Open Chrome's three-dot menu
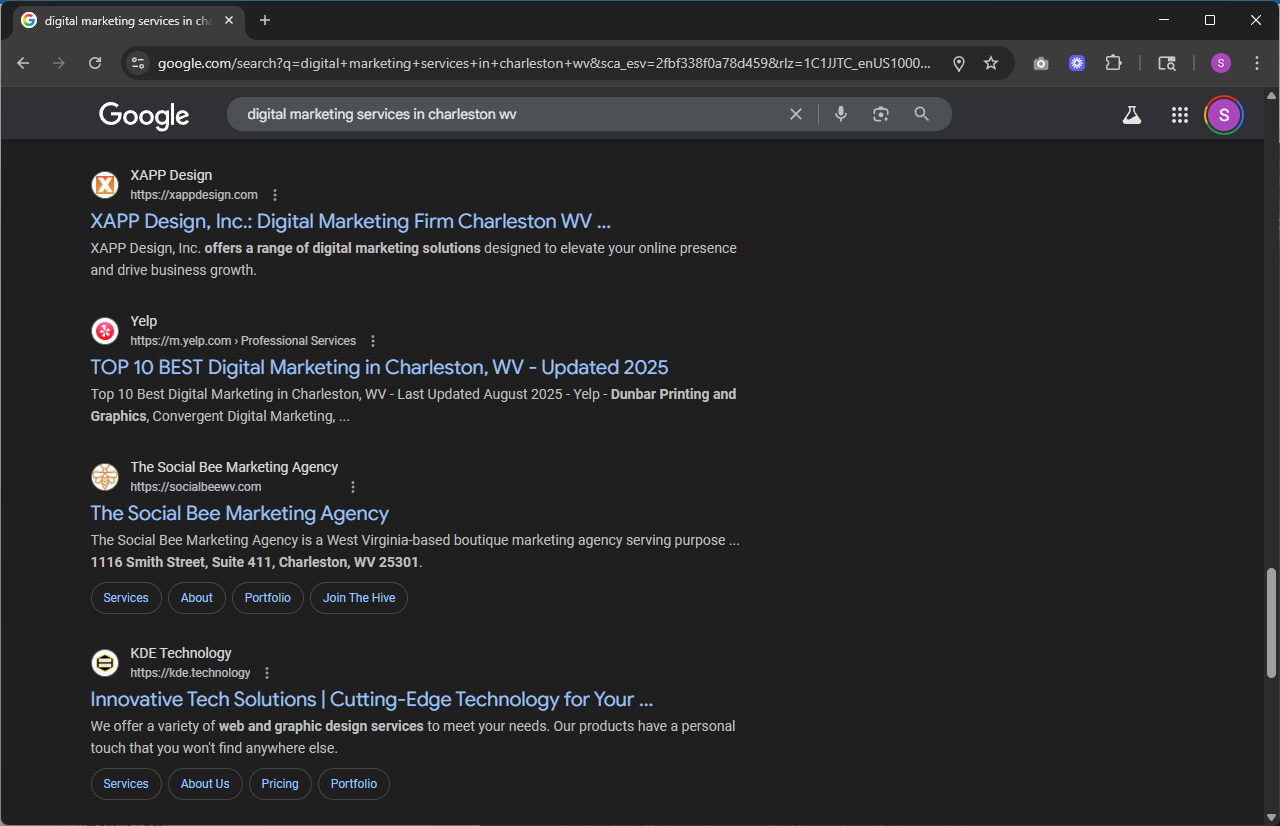The image size is (1280, 826). click(x=1257, y=63)
